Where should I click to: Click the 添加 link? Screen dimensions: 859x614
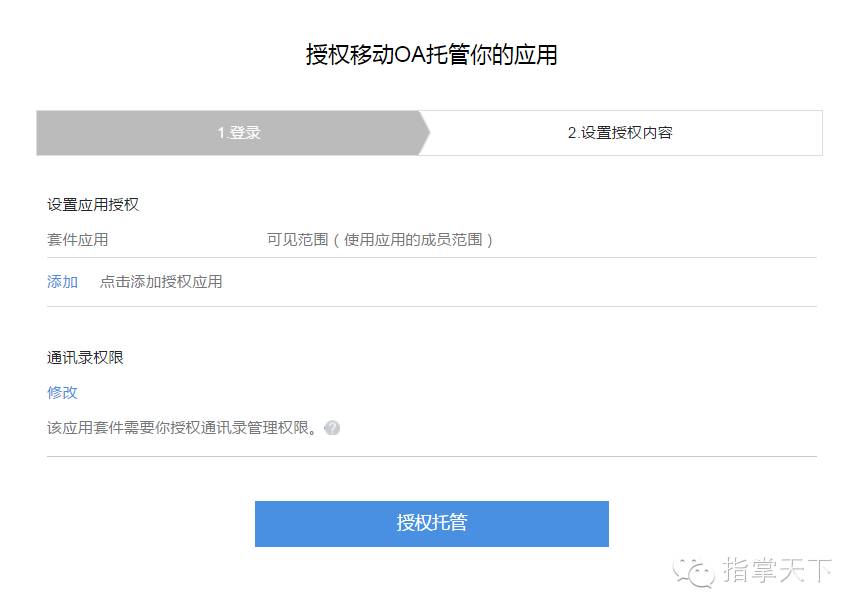click(x=62, y=282)
